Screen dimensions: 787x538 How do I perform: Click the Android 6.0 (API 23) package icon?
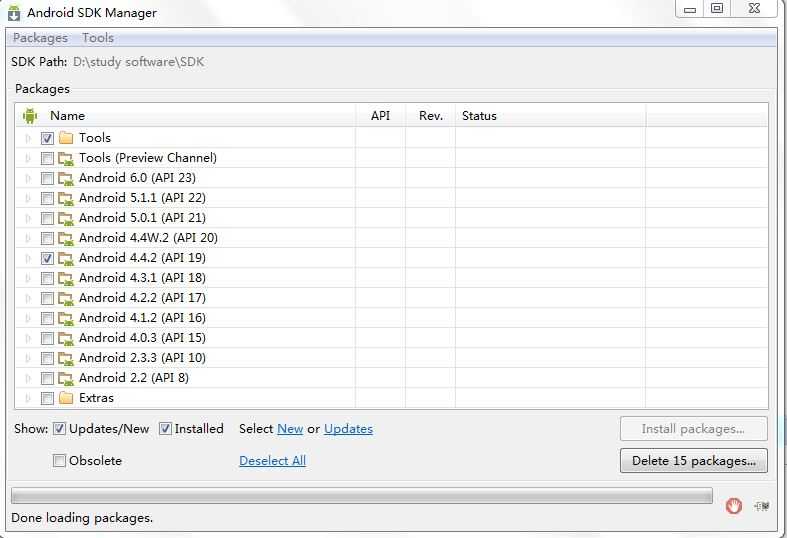click(66, 179)
